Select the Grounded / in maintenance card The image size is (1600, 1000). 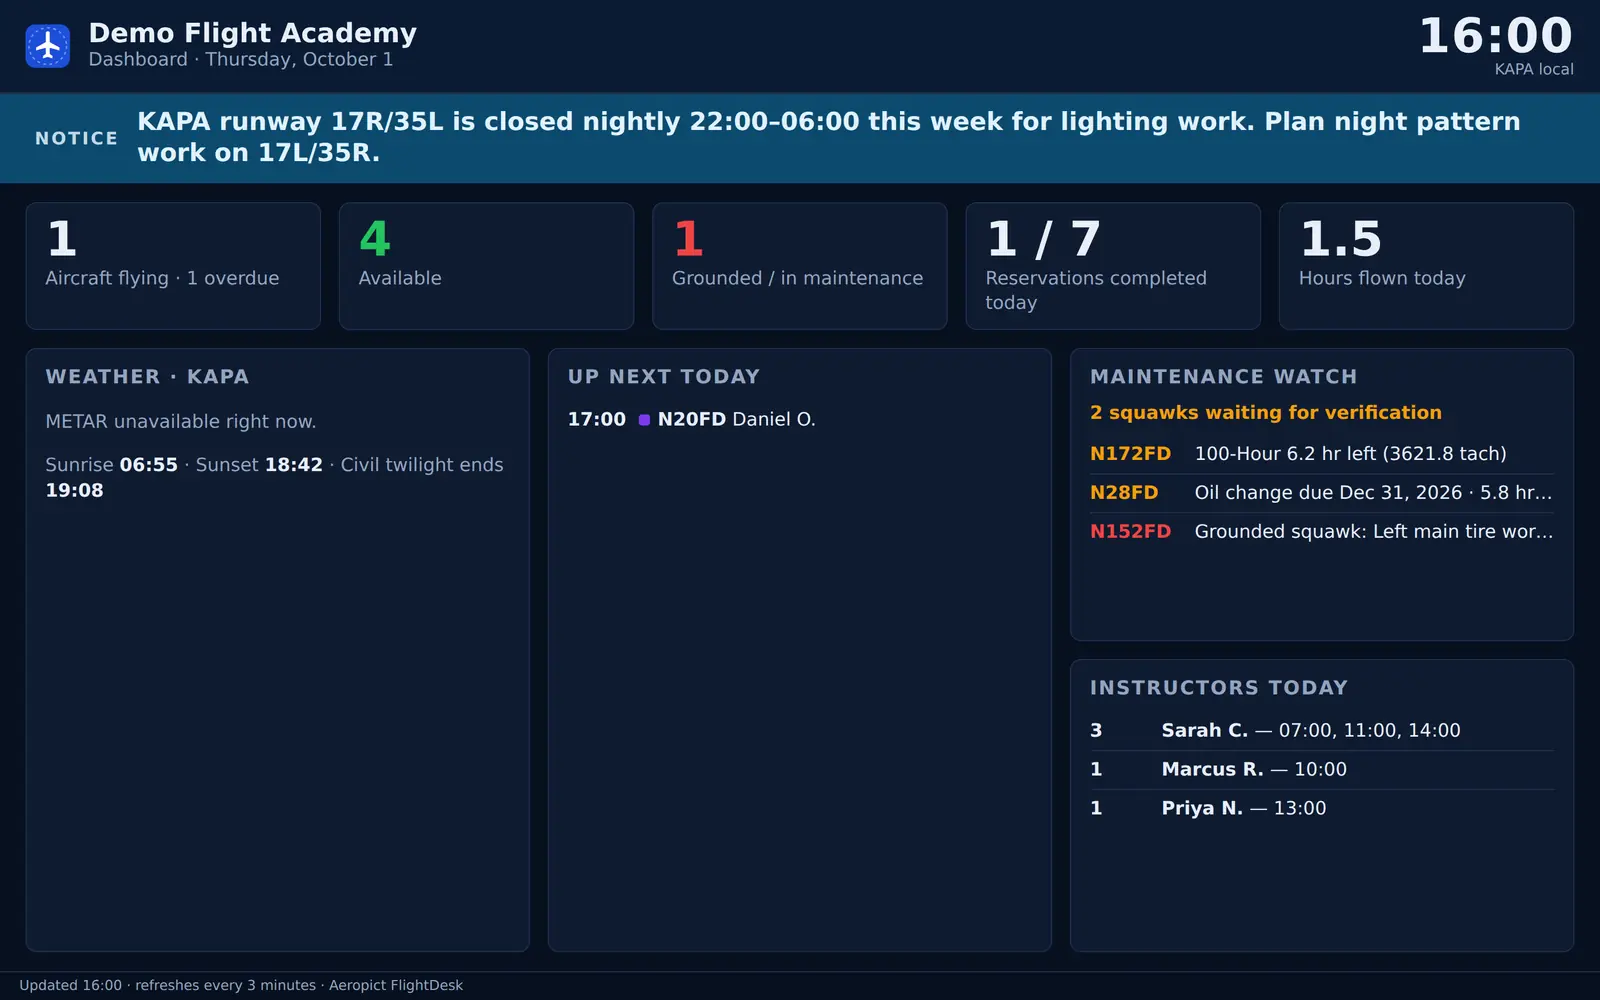(799, 266)
